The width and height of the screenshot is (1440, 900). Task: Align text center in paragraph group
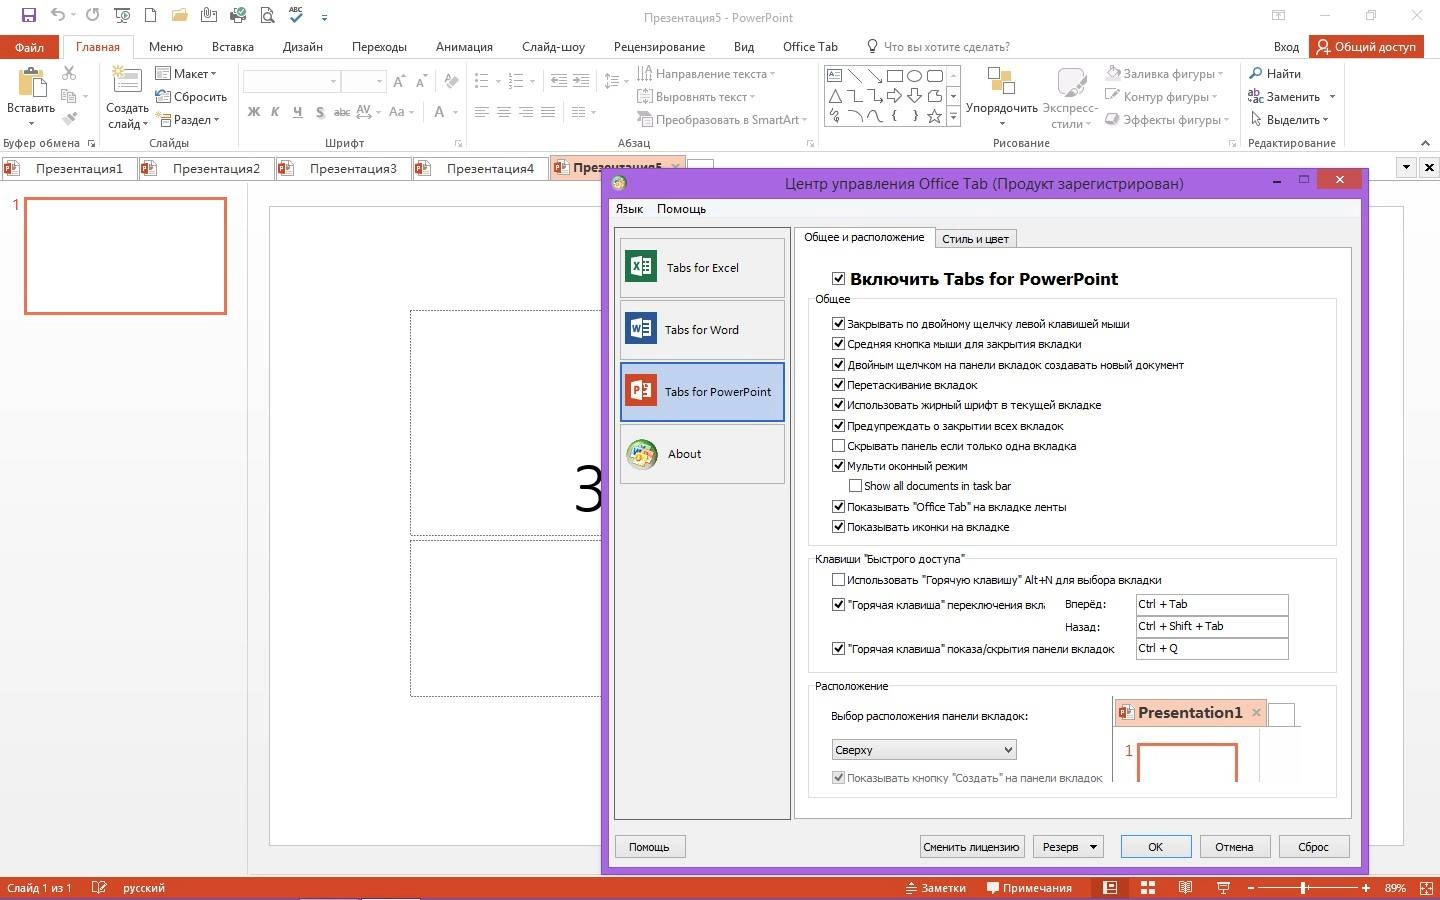point(504,112)
